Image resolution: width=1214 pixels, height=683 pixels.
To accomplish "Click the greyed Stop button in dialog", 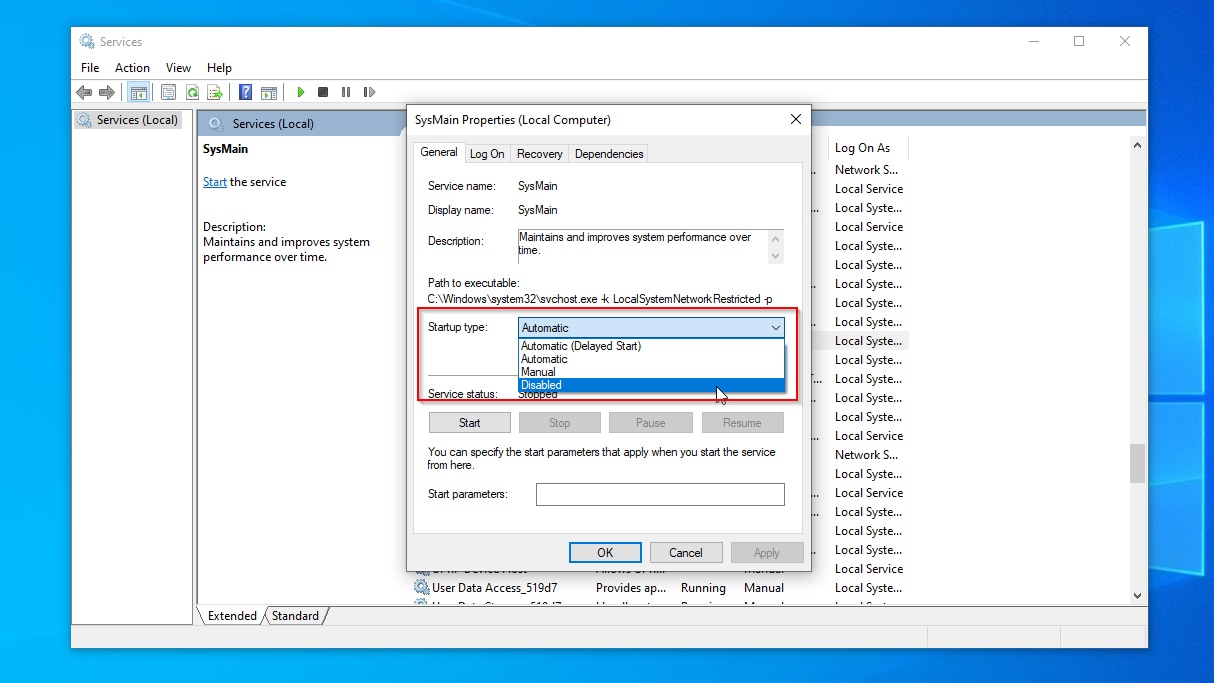I will (x=560, y=423).
